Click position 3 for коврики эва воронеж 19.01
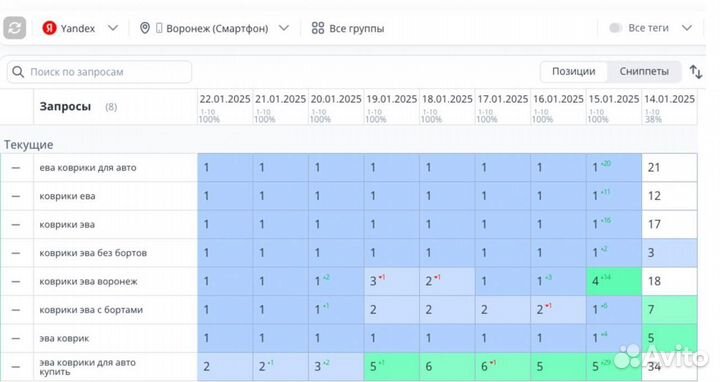 point(392,281)
